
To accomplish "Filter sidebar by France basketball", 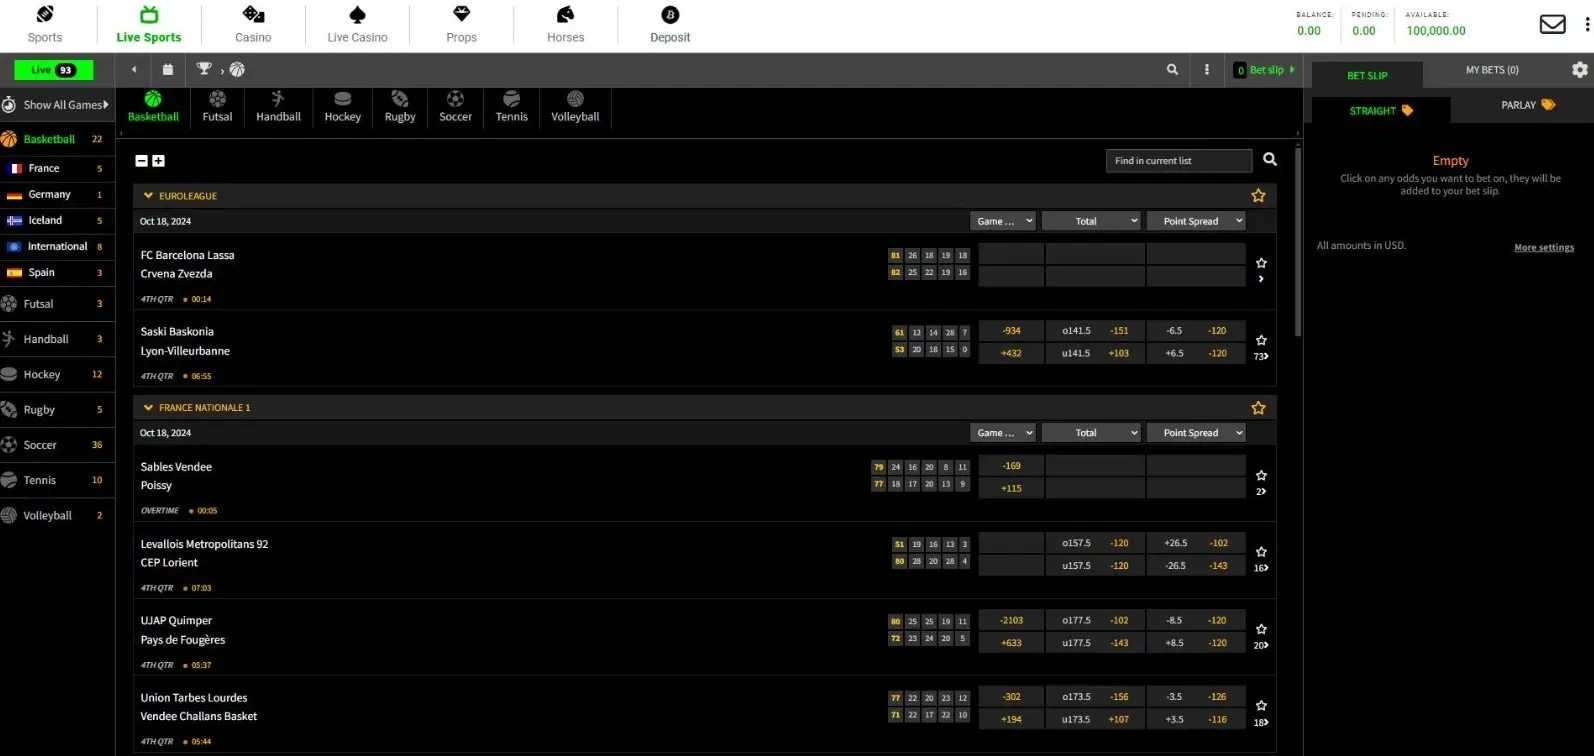I will click(x=57, y=168).
